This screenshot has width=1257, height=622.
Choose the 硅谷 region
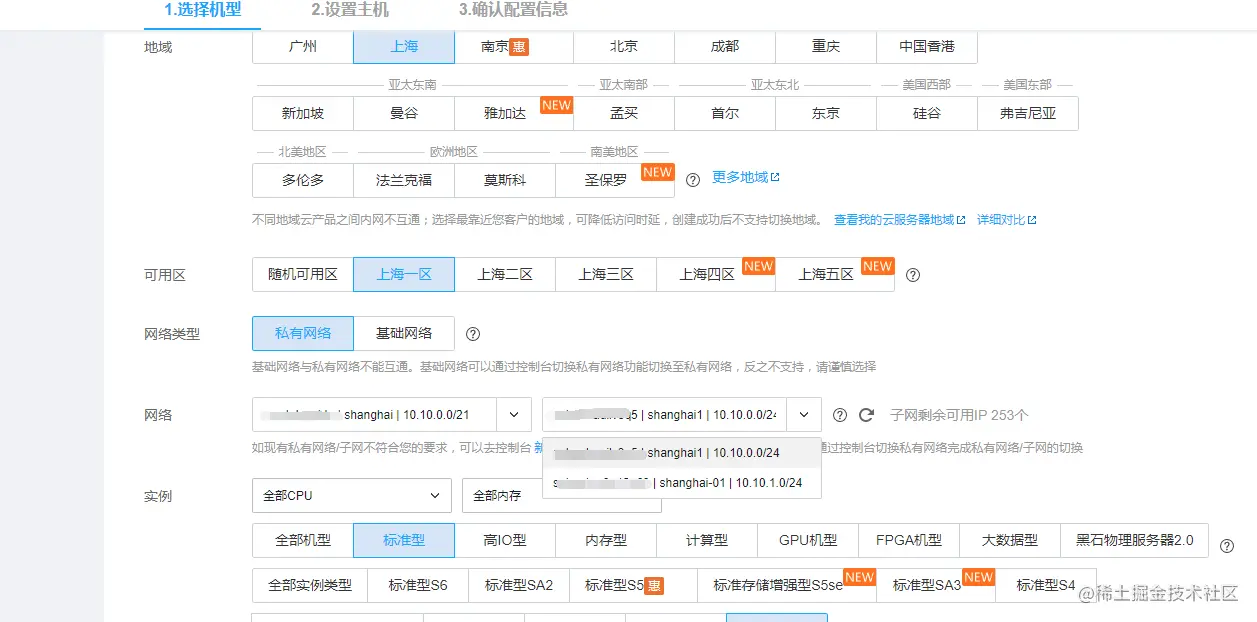point(927,113)
